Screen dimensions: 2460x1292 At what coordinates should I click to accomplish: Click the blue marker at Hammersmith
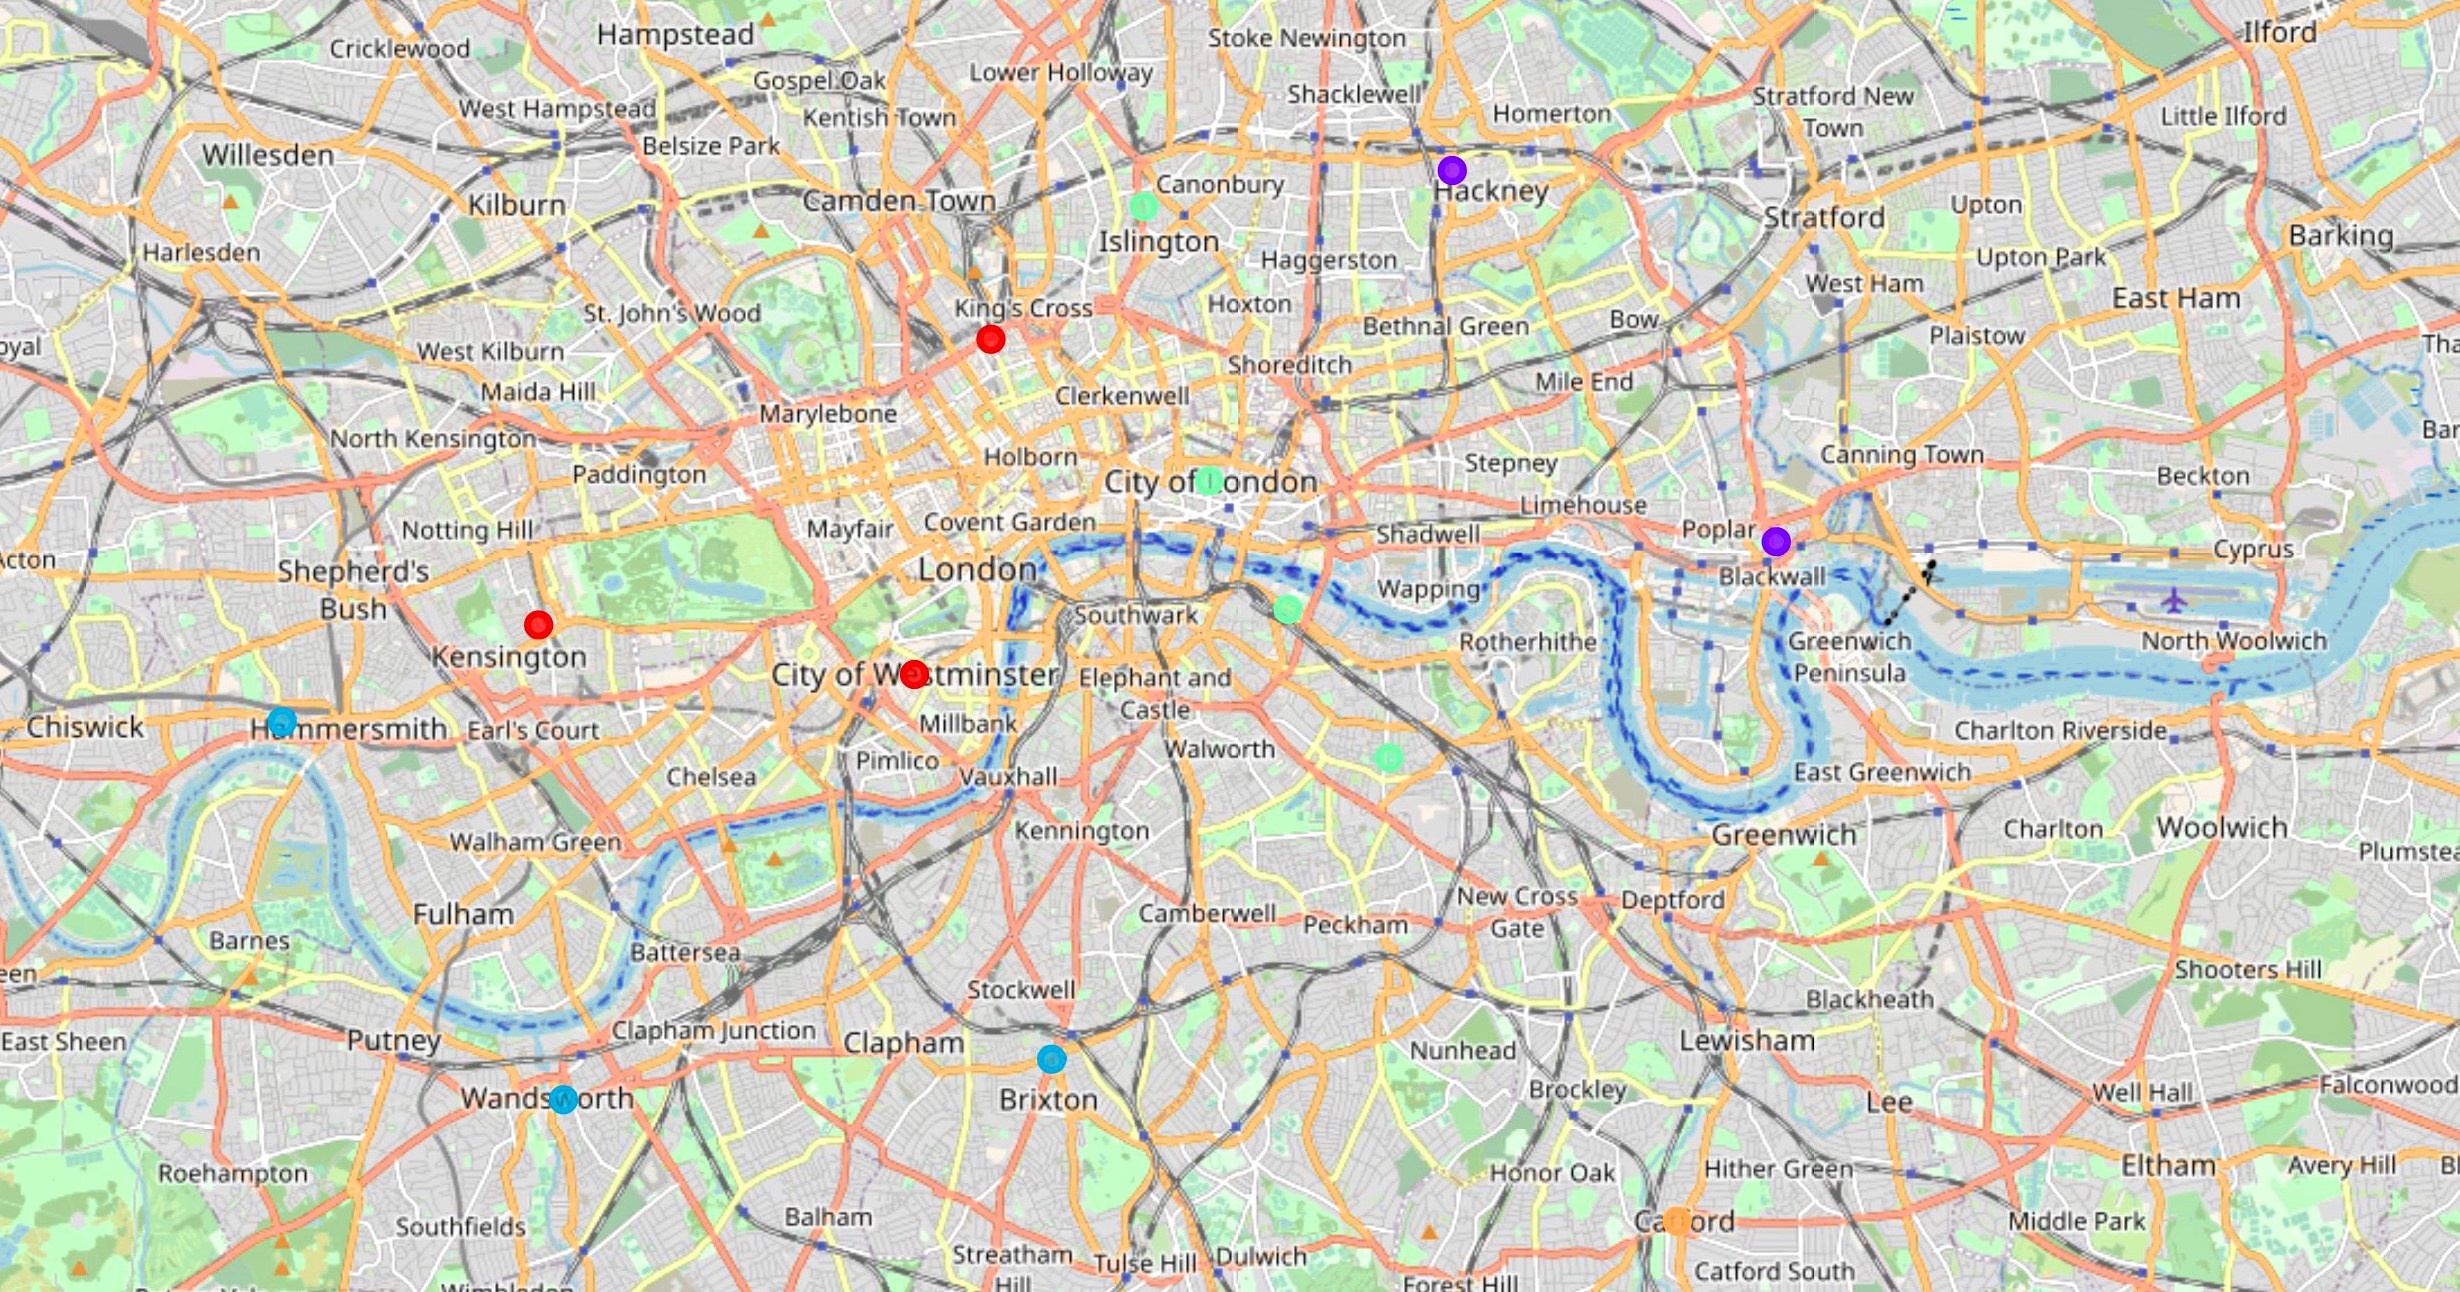[x=282, y=721]
